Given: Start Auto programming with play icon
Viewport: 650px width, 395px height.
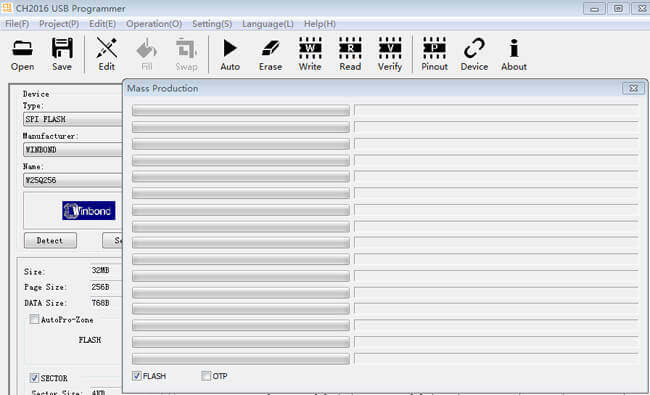Looking at the screenshot, I should click(230, 54).
